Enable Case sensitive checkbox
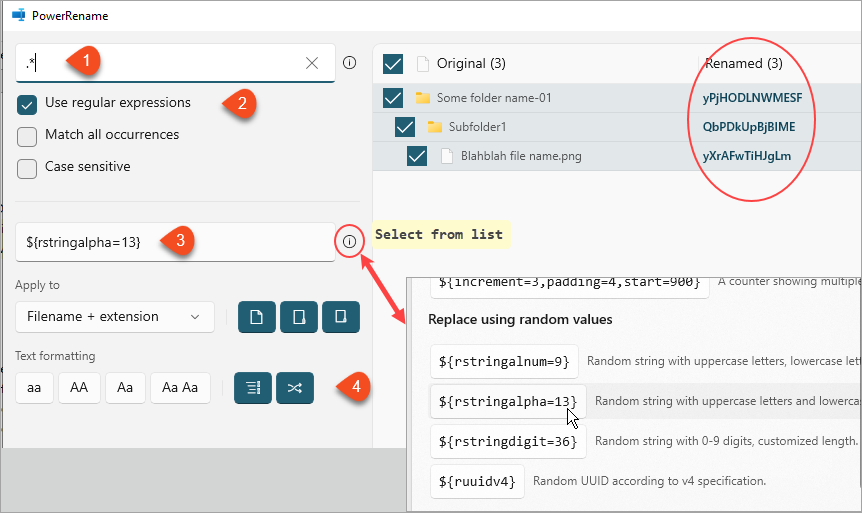The image size is (862, 513). 27,168
